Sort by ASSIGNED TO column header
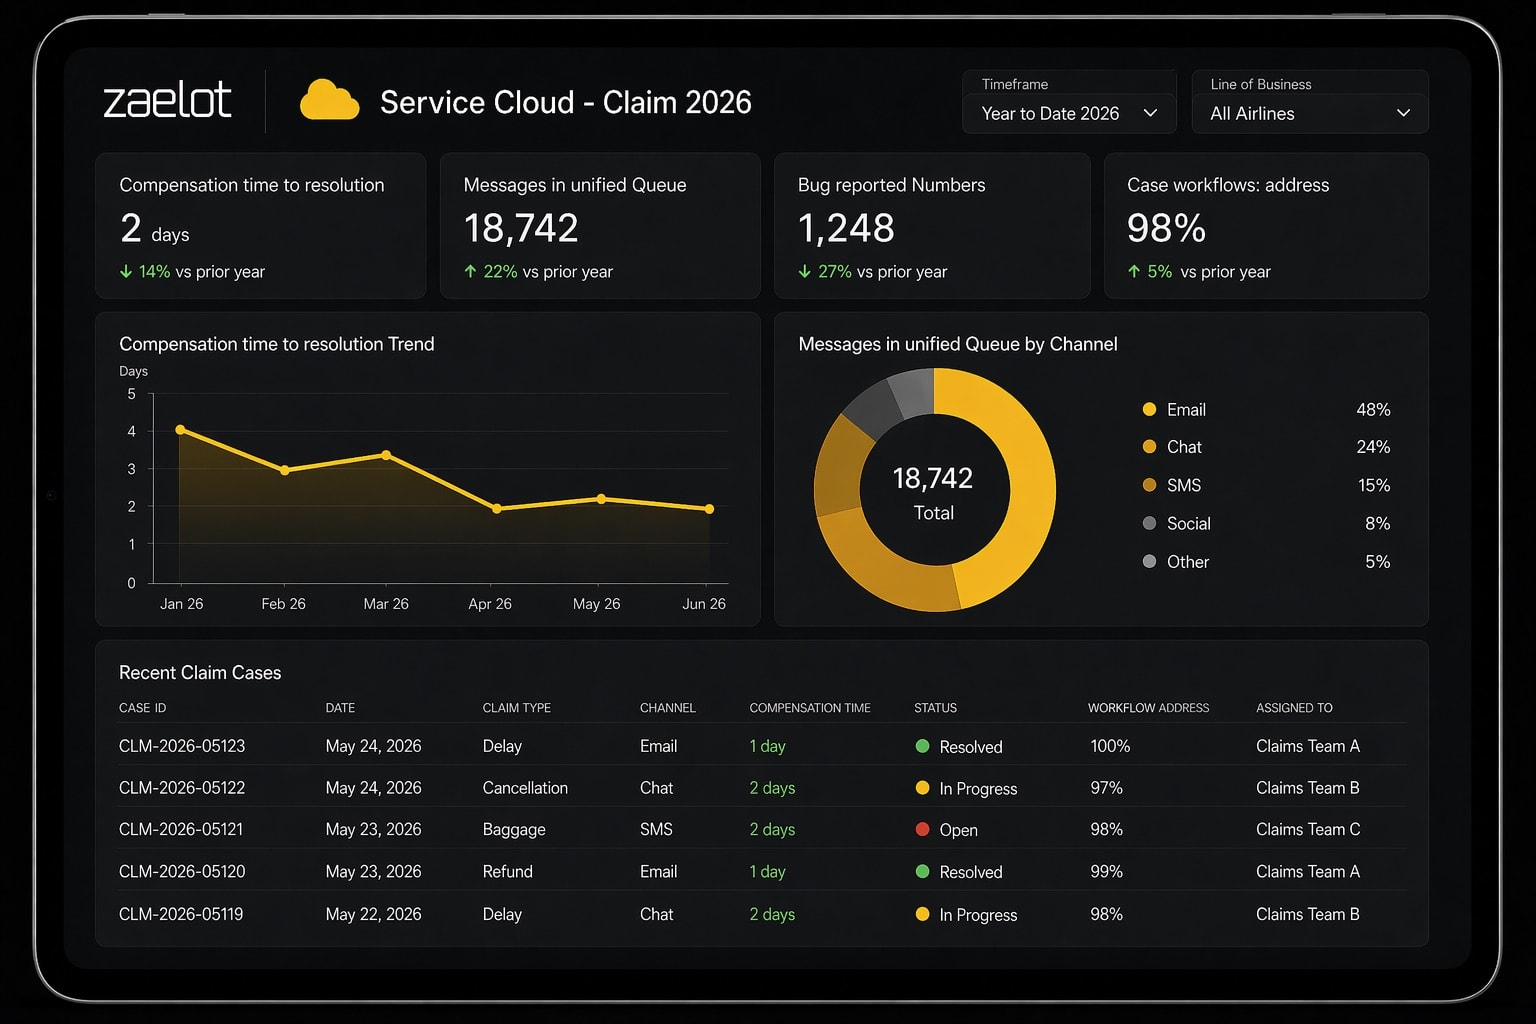 (1294, 708)
